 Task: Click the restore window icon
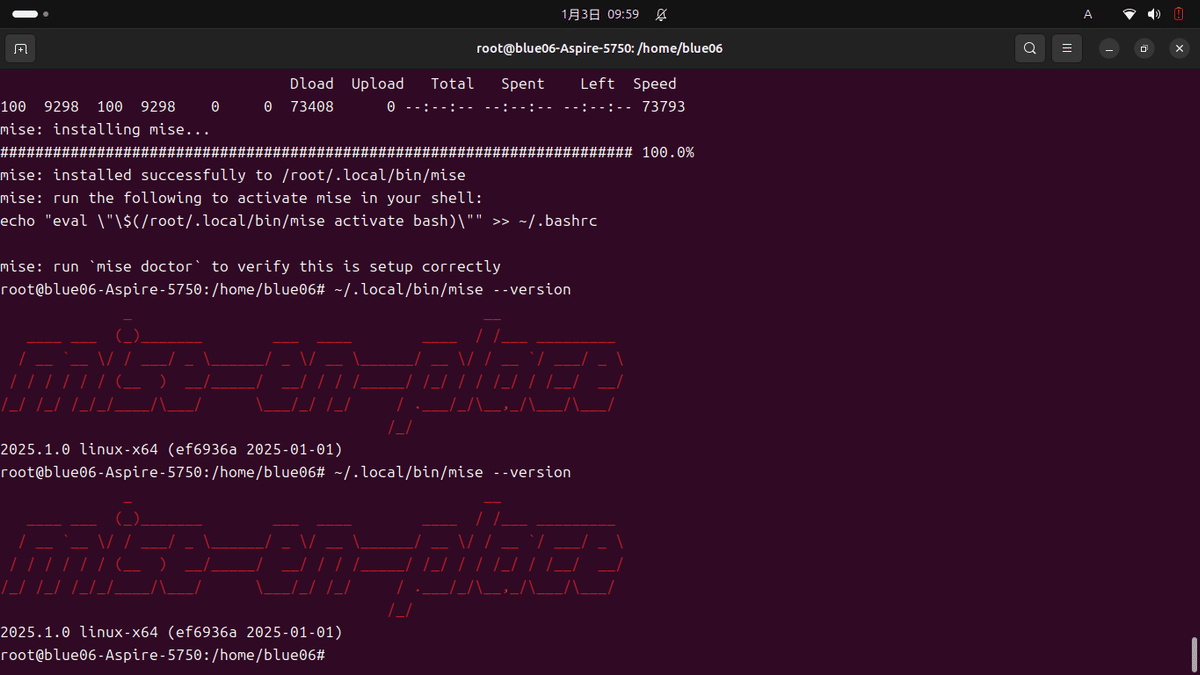[x=1143, y=47]
